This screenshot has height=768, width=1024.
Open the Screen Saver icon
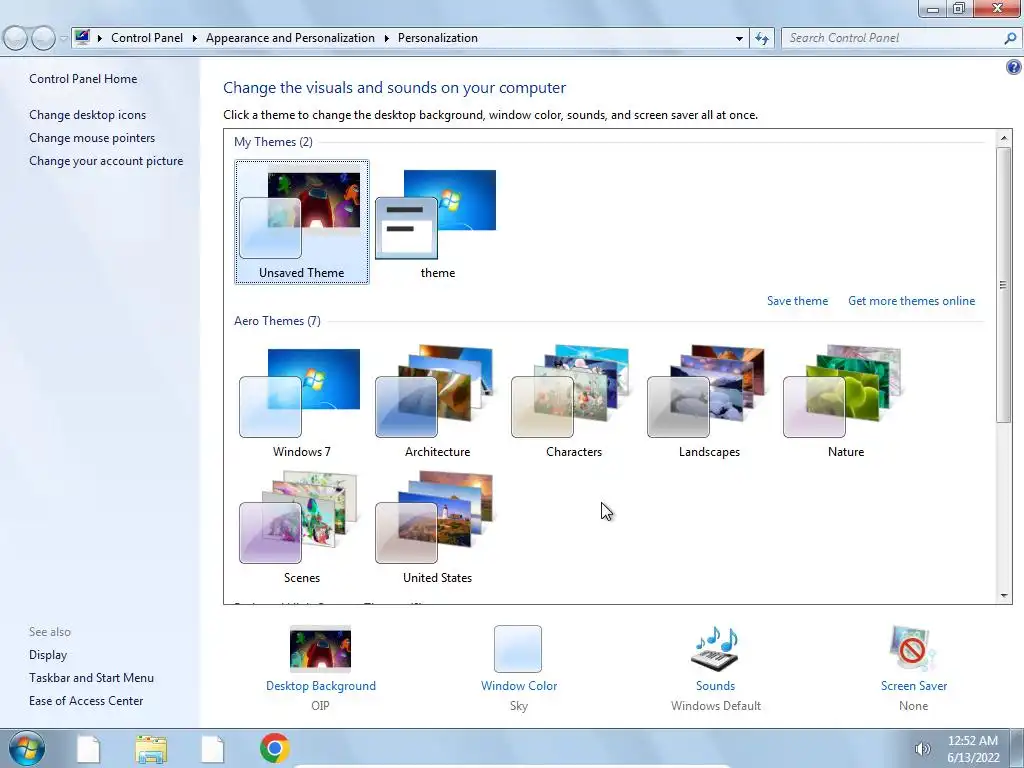tap(913, 648)
